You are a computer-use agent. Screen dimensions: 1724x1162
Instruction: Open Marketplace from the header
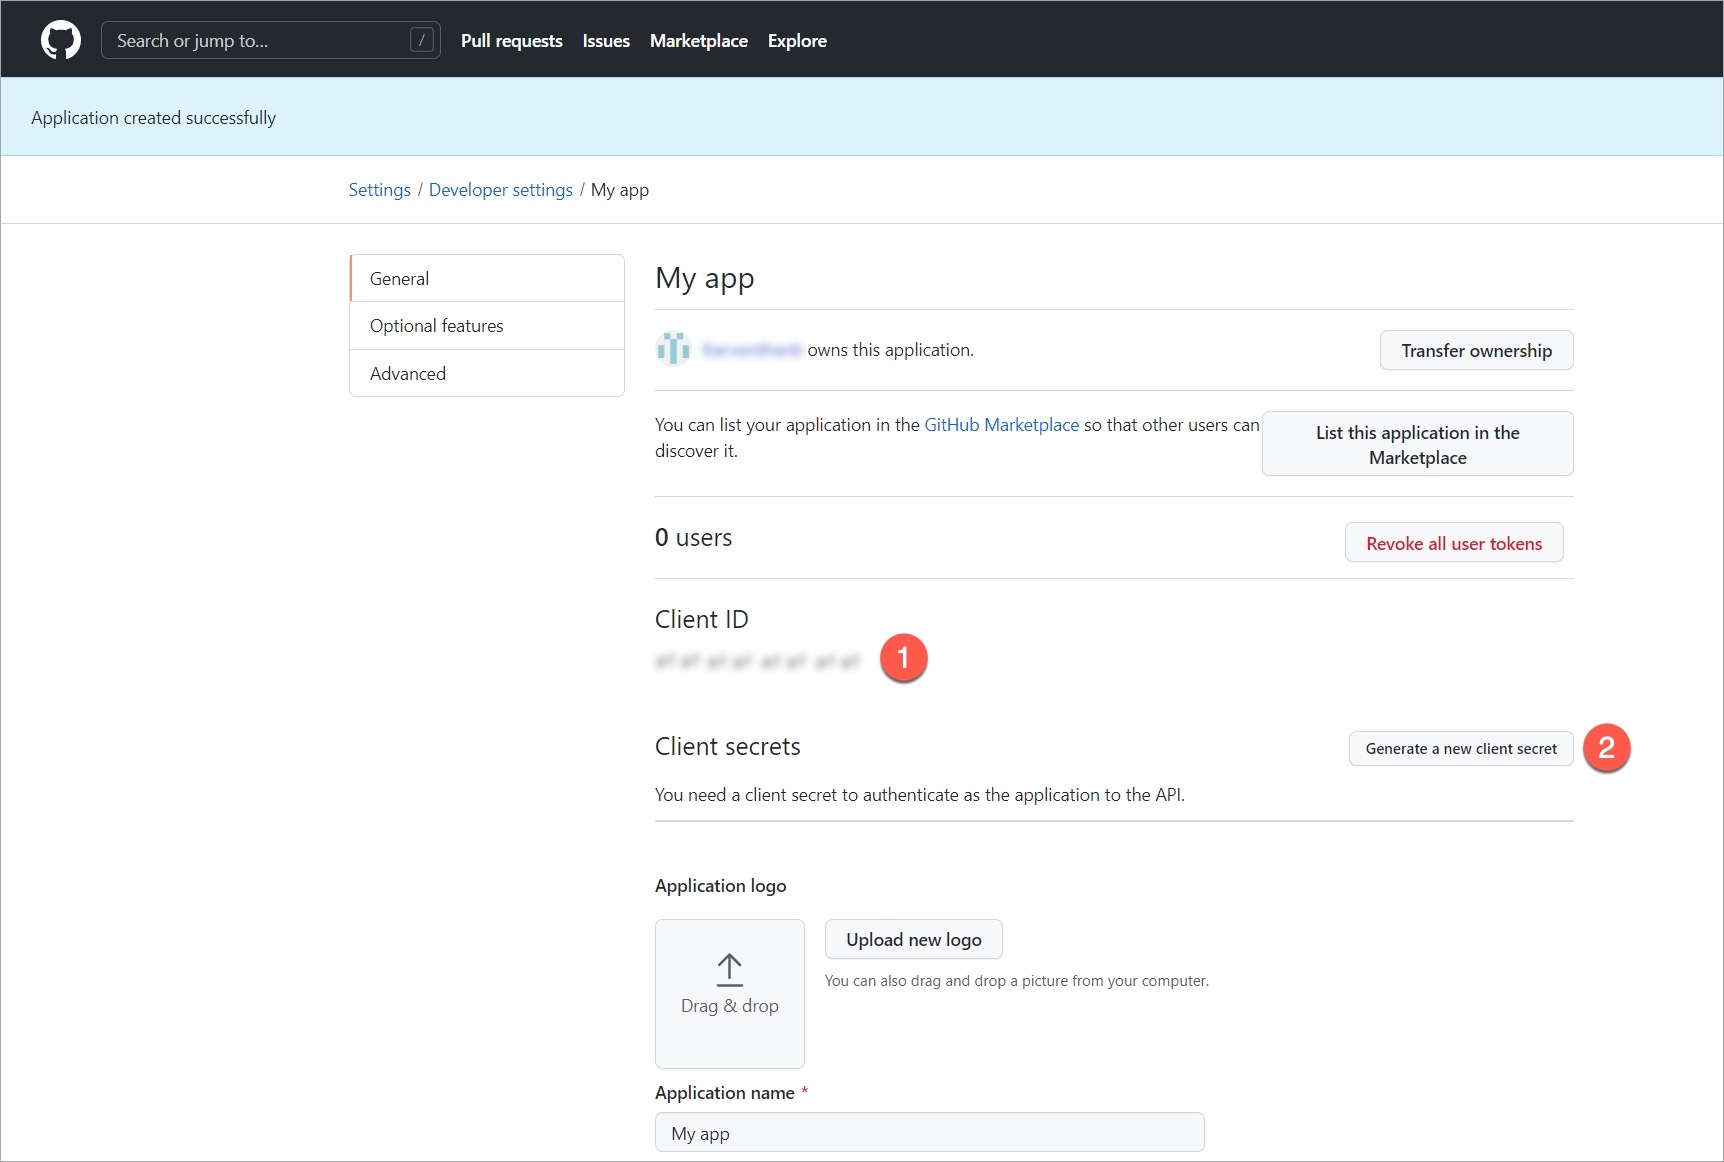(698, 41)
